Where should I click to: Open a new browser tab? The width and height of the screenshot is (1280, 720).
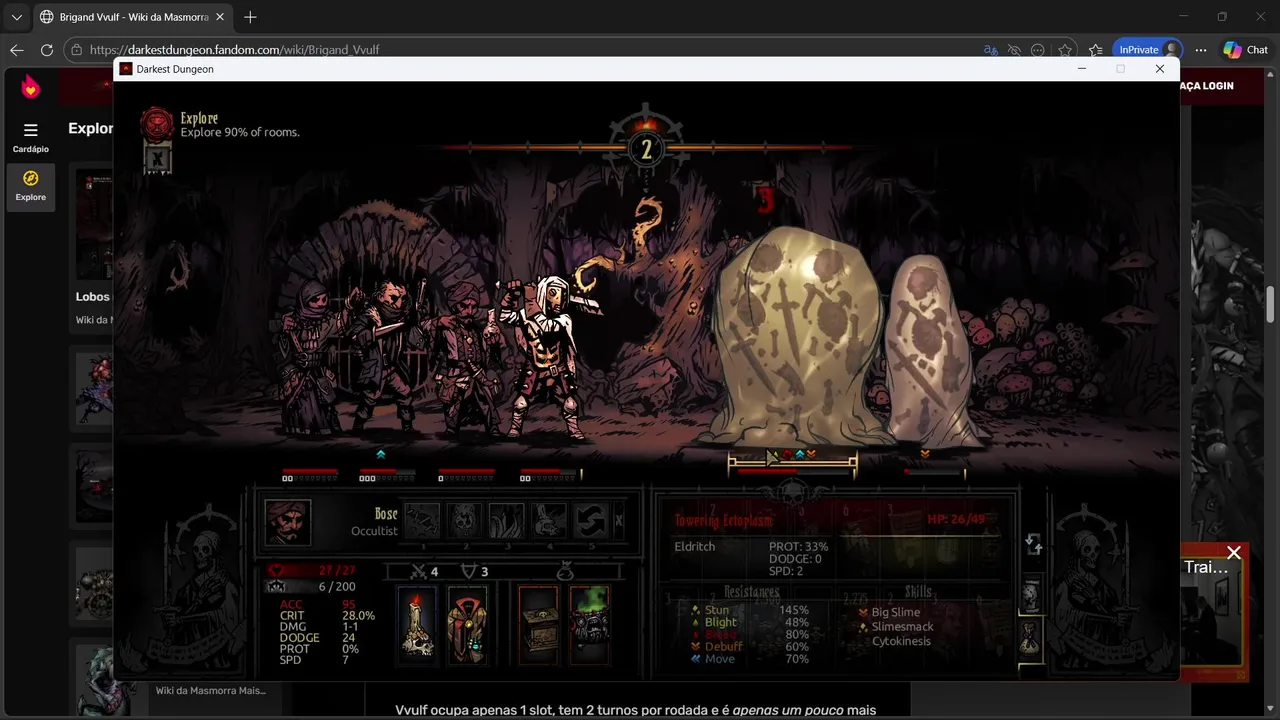[x=250, y=17]
